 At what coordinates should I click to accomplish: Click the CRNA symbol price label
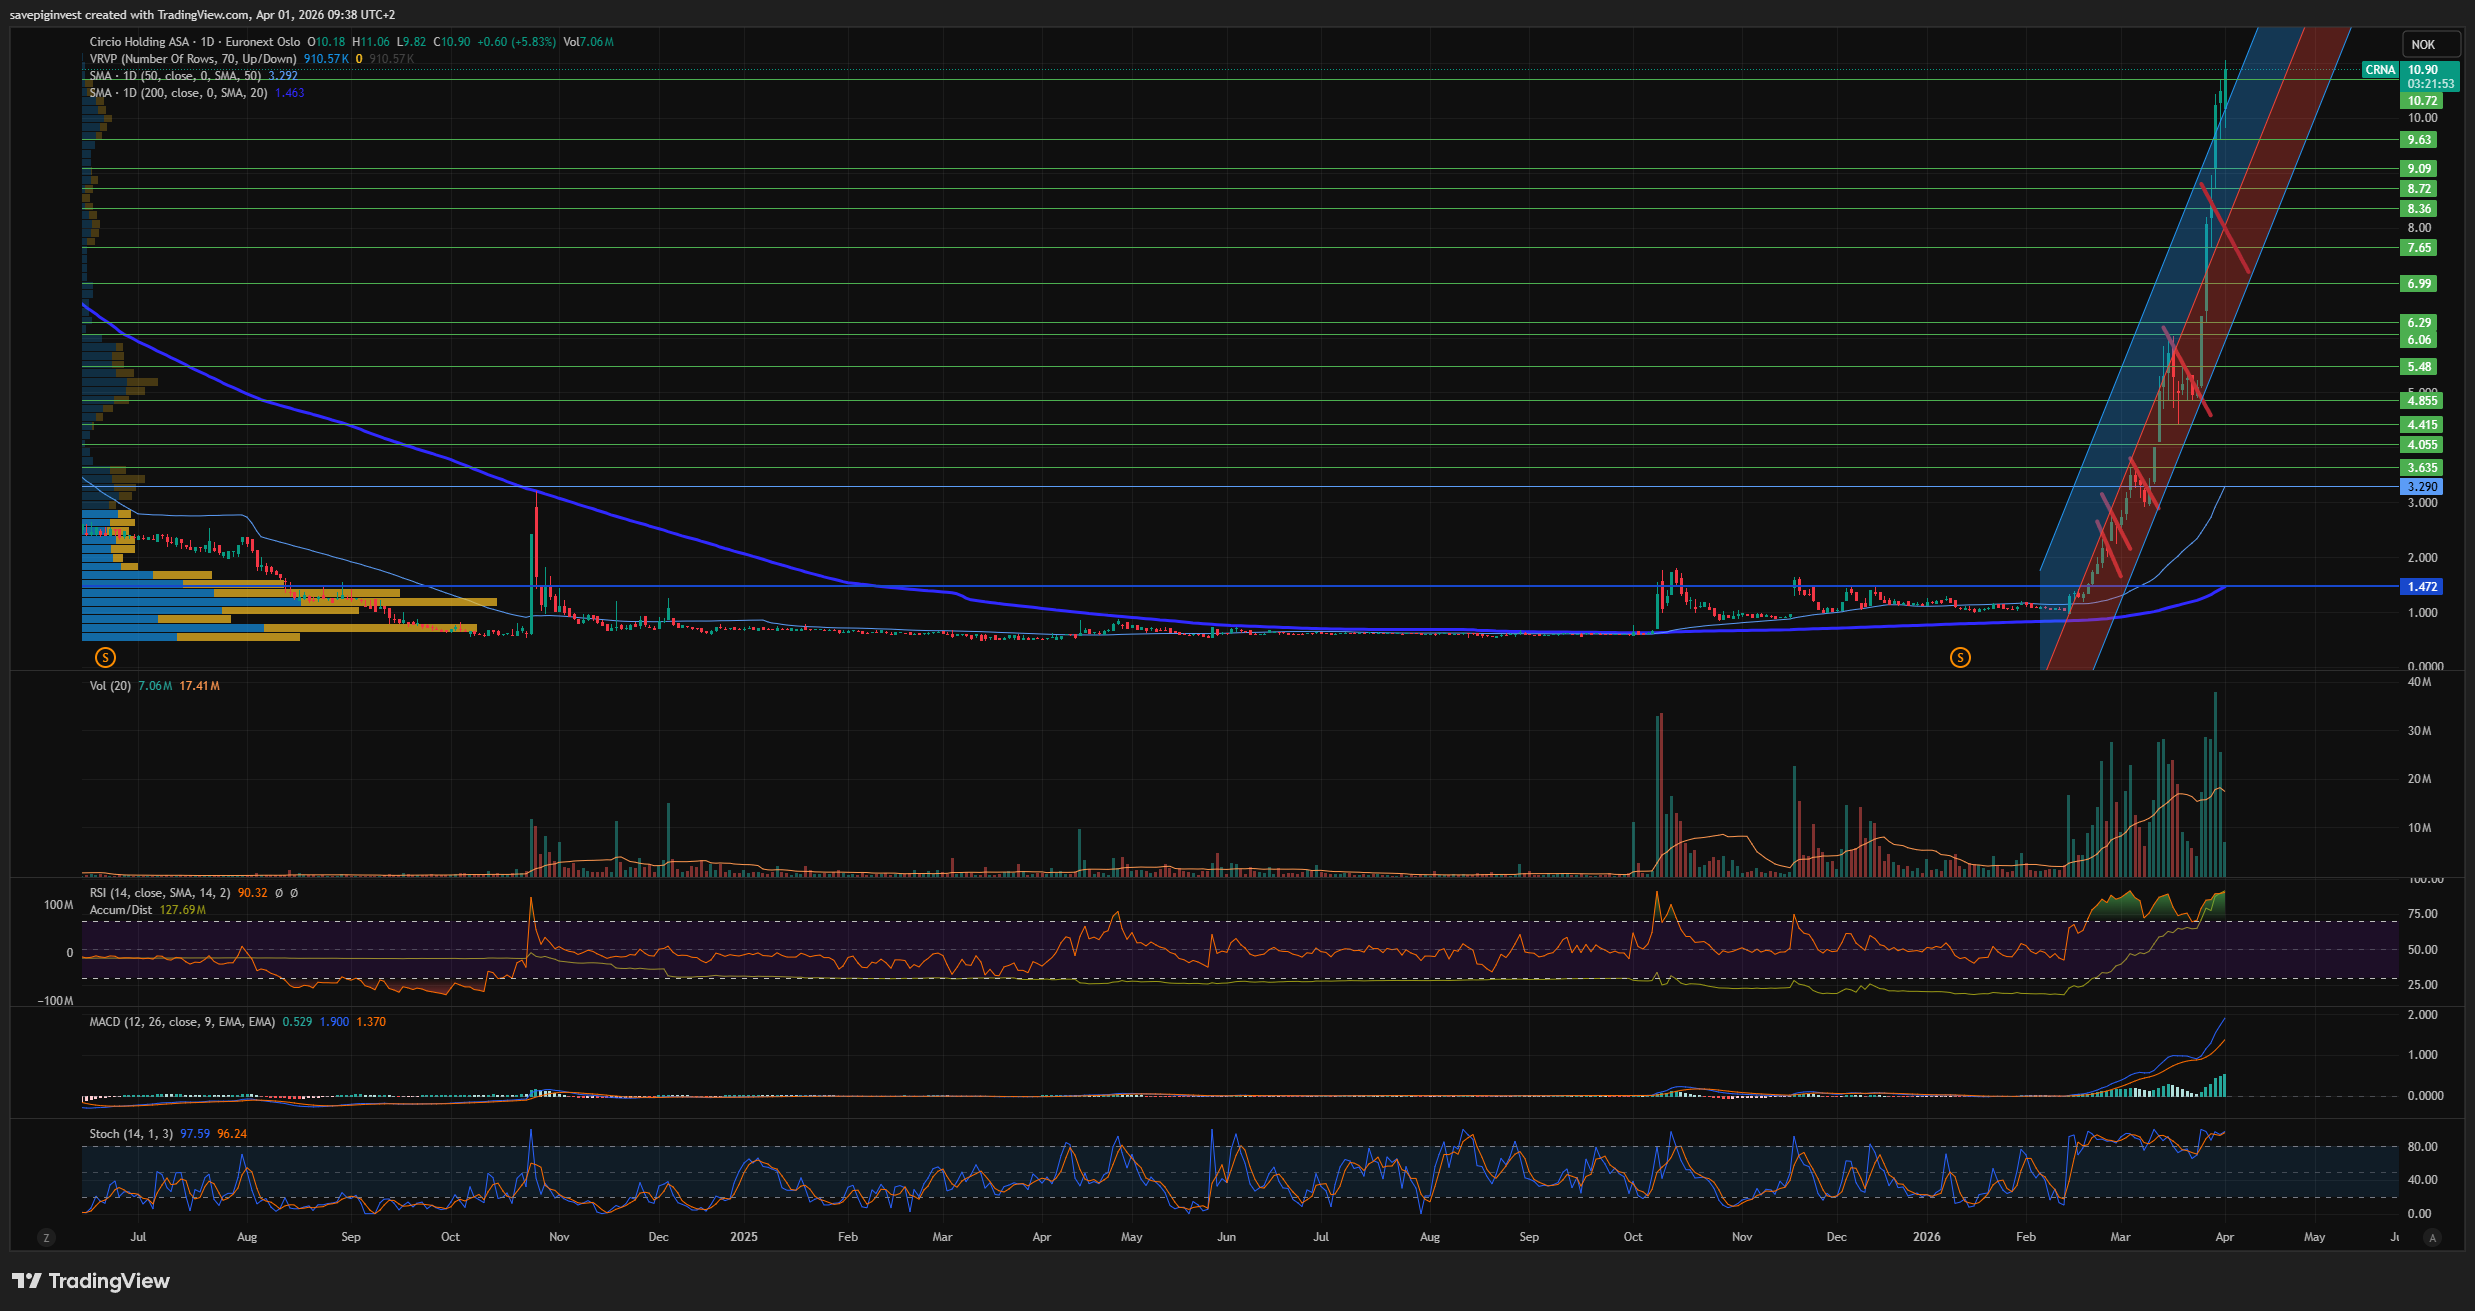[2380, 70]
